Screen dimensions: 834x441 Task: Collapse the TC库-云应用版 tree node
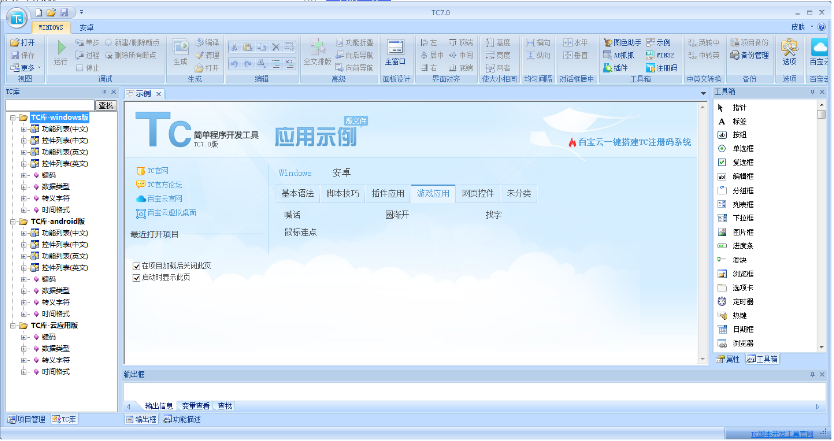(13, 326)
